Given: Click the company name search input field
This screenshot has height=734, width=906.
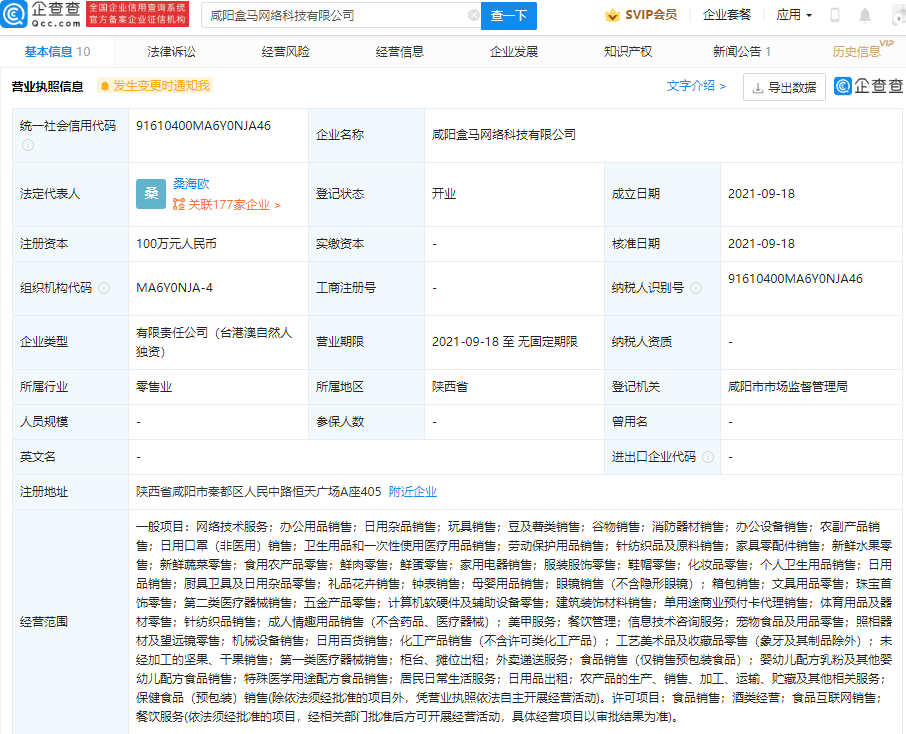Looking at the screenshot, I should [330, 15].
